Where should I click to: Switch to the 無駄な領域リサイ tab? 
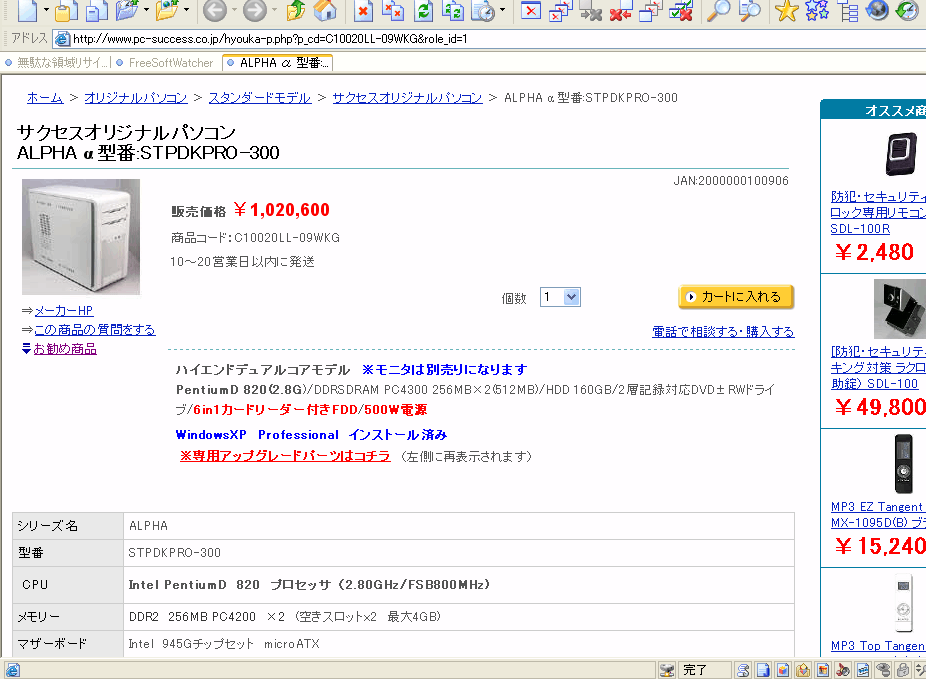click(62, 63)
